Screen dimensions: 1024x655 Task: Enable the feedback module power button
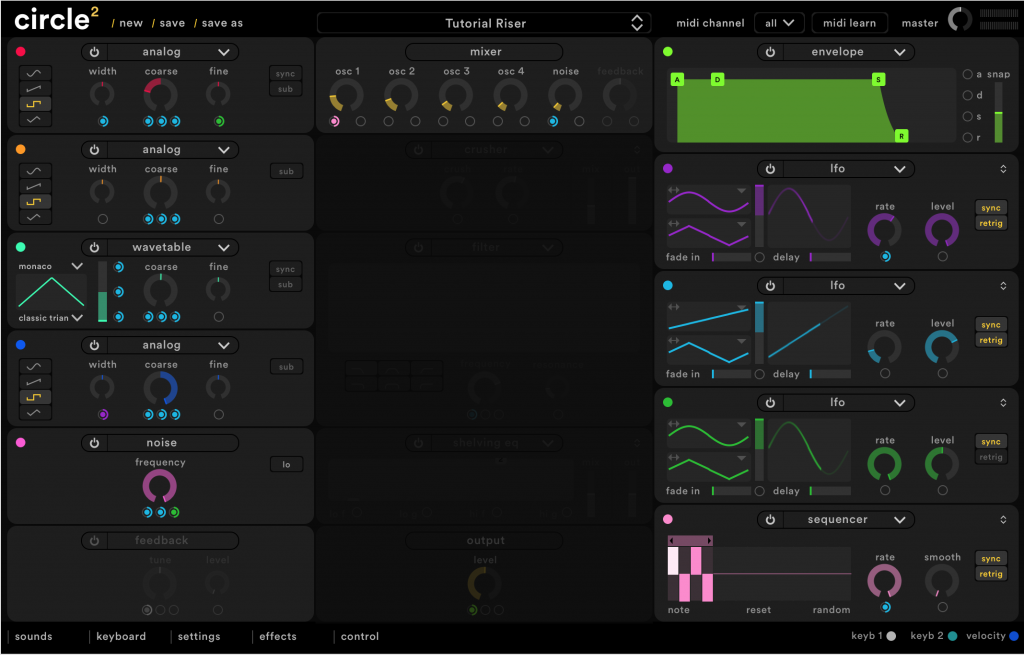pos(95,541)
